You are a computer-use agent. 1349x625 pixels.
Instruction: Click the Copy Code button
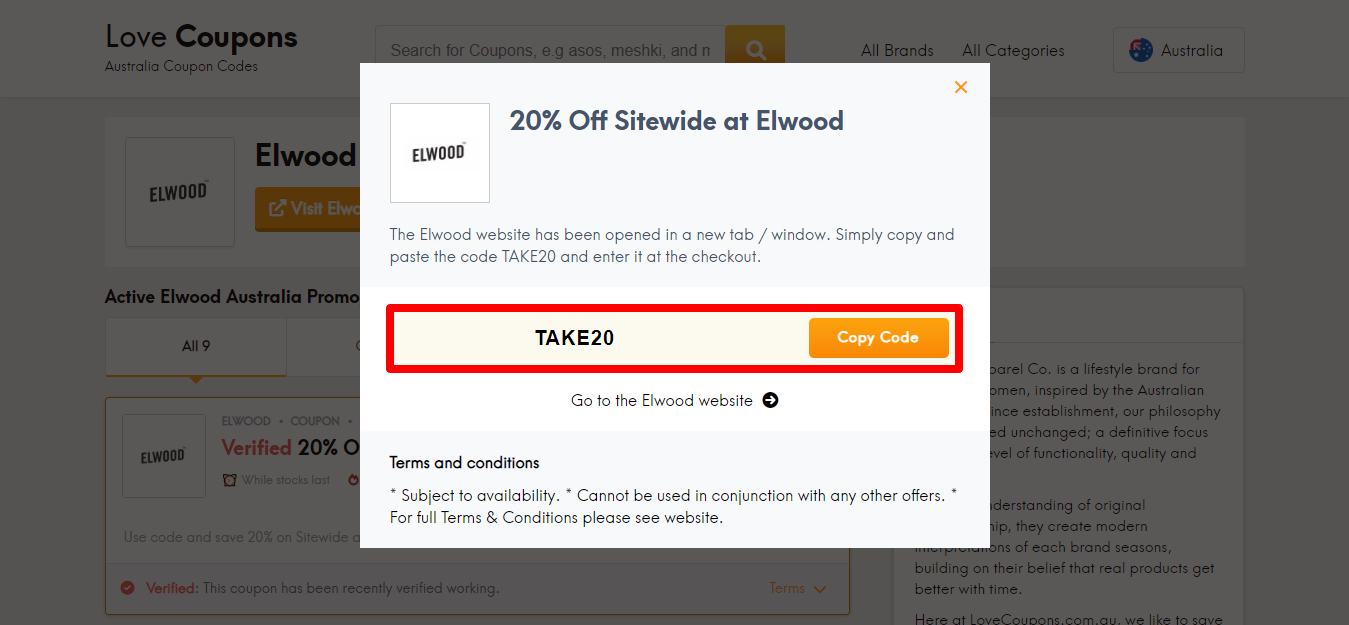coord(879,337)
